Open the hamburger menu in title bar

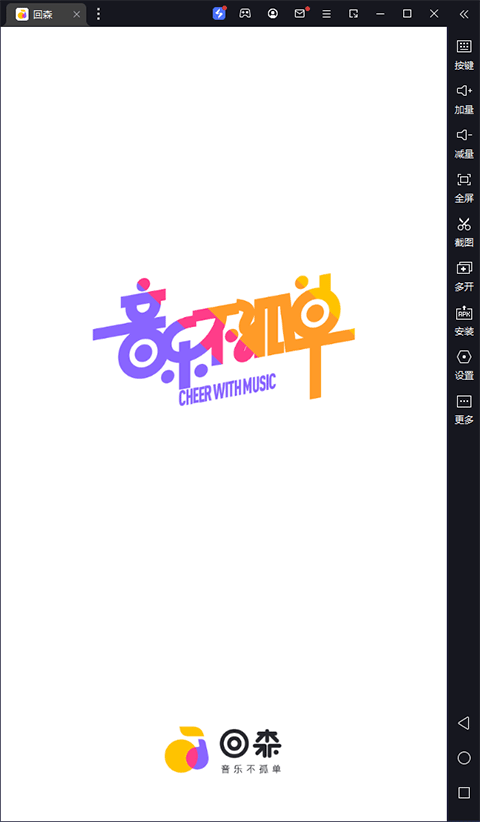coord(326,14)
